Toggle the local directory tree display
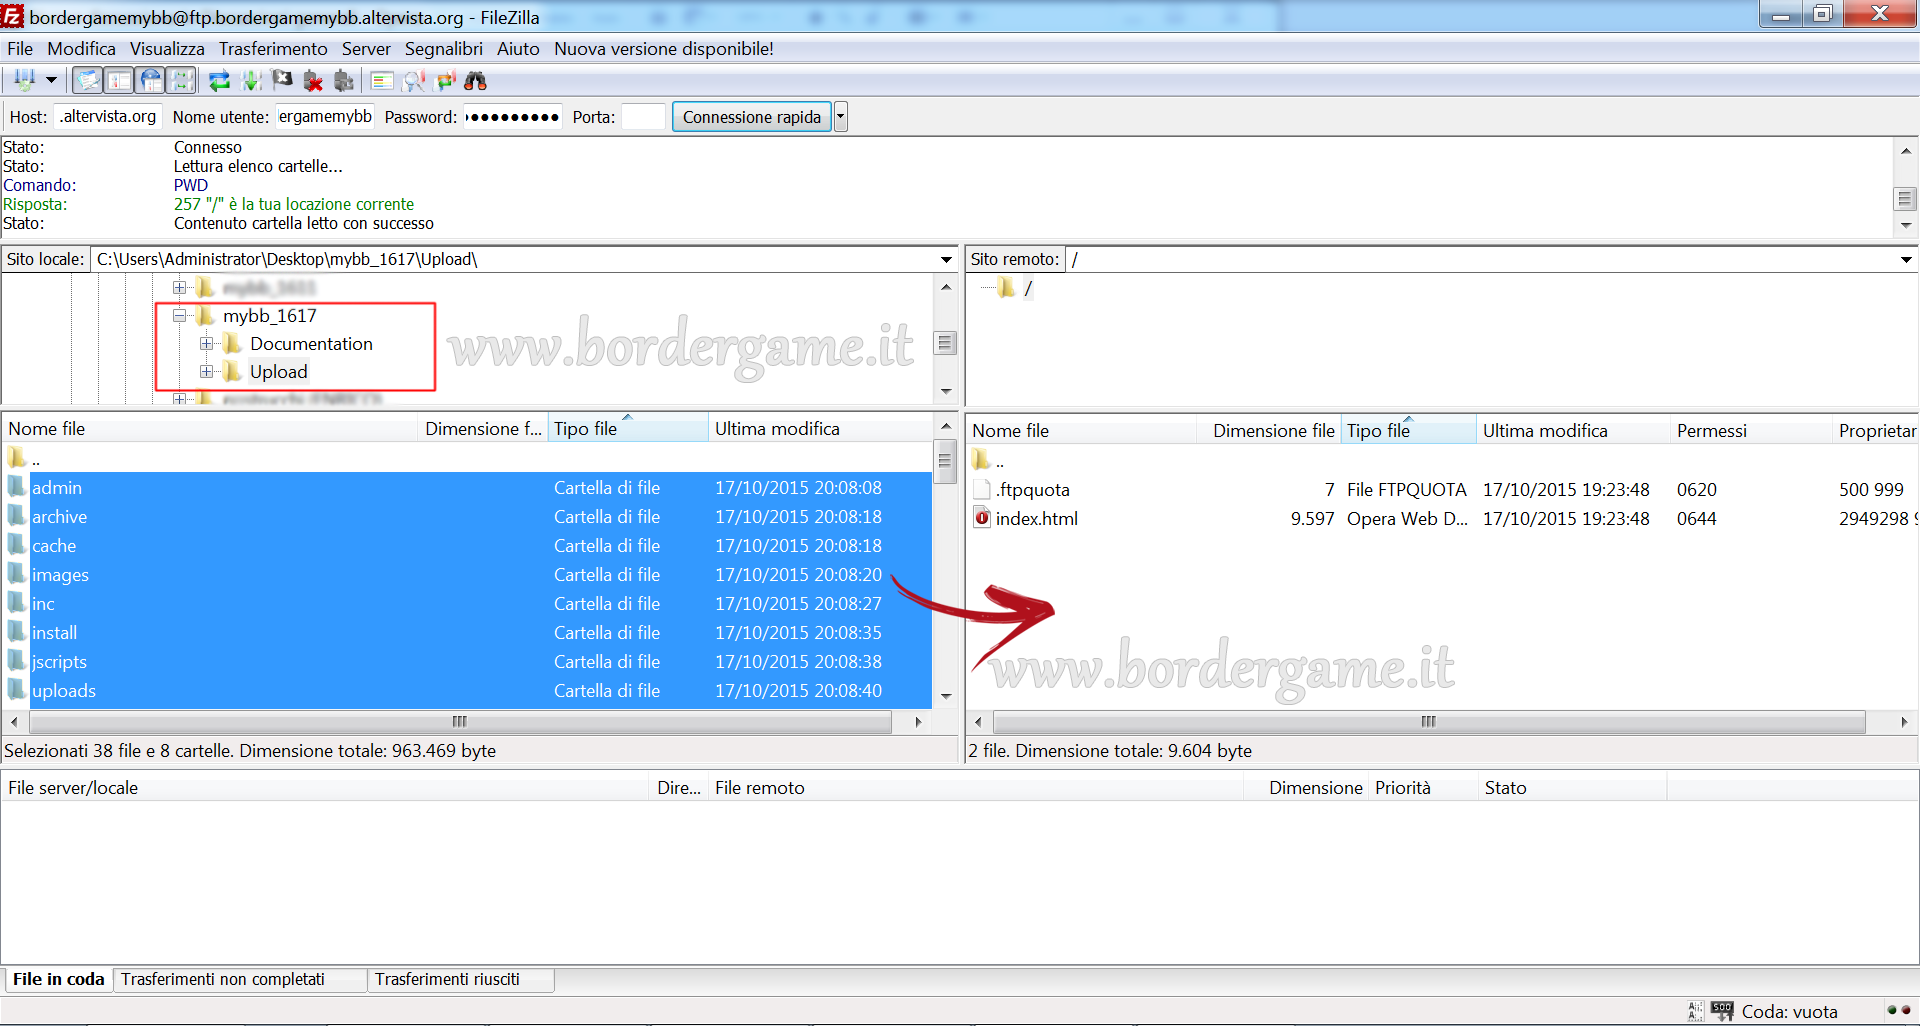The width and height of the screenshot is (1920, 1026). tap(119, 80)
